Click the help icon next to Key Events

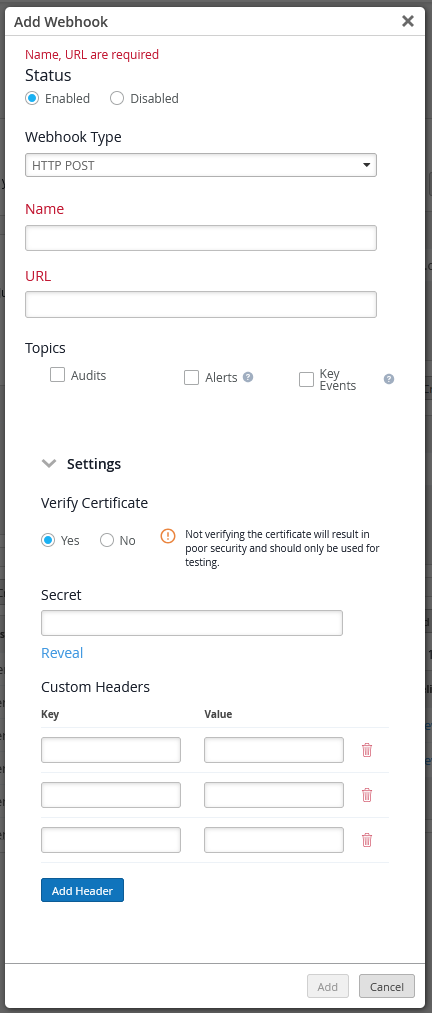(x=389, y=379)
